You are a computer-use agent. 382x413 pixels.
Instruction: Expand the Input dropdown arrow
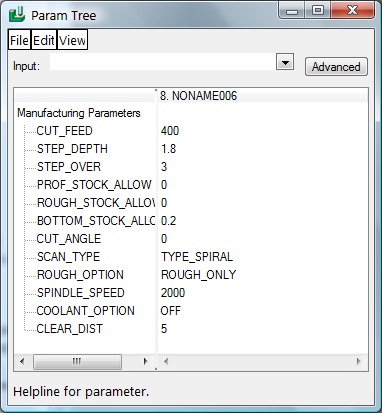pyautogui.click(x=285, y=62)
